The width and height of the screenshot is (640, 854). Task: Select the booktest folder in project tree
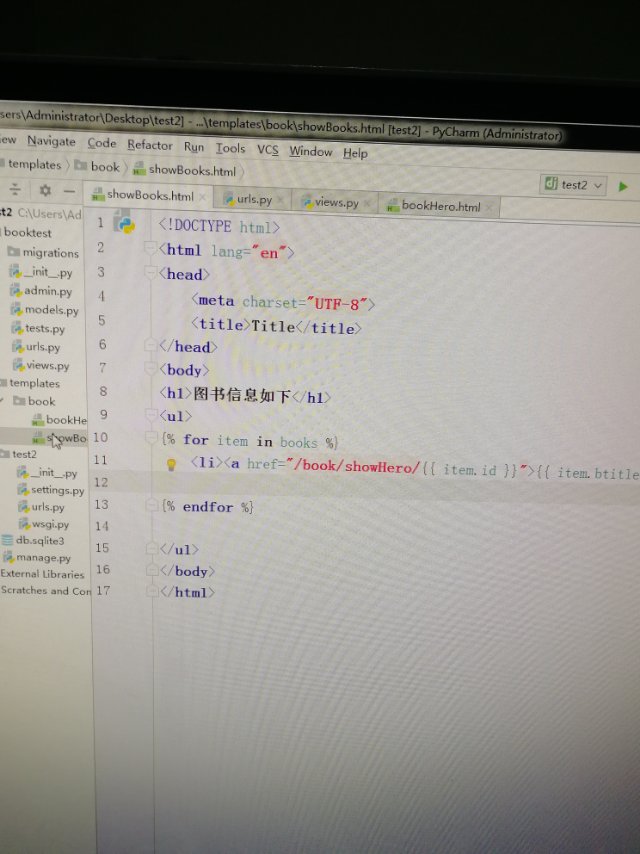point(27,233)
